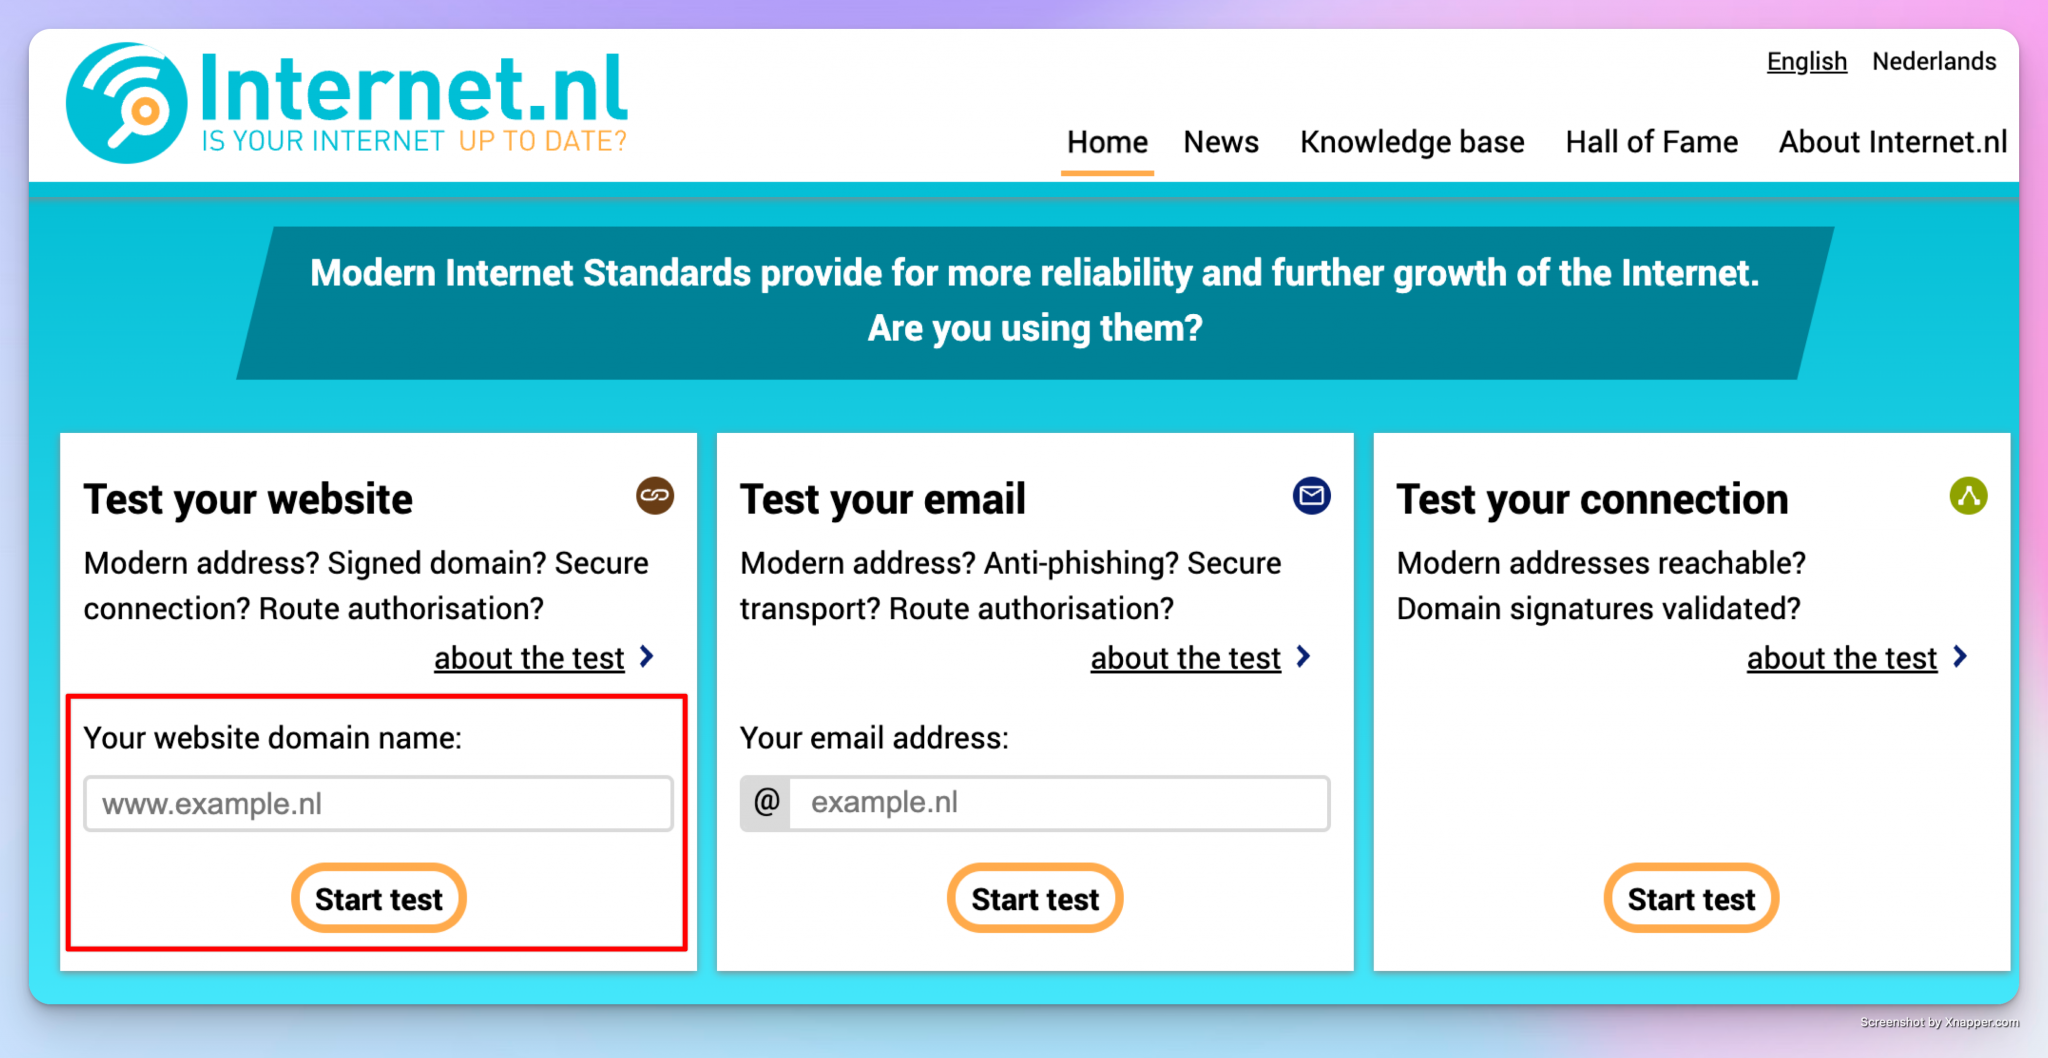This screenshot has width=2048, height=1058.
Task: Click chevron arrow next to connection about link
Action: (1960, 657)
